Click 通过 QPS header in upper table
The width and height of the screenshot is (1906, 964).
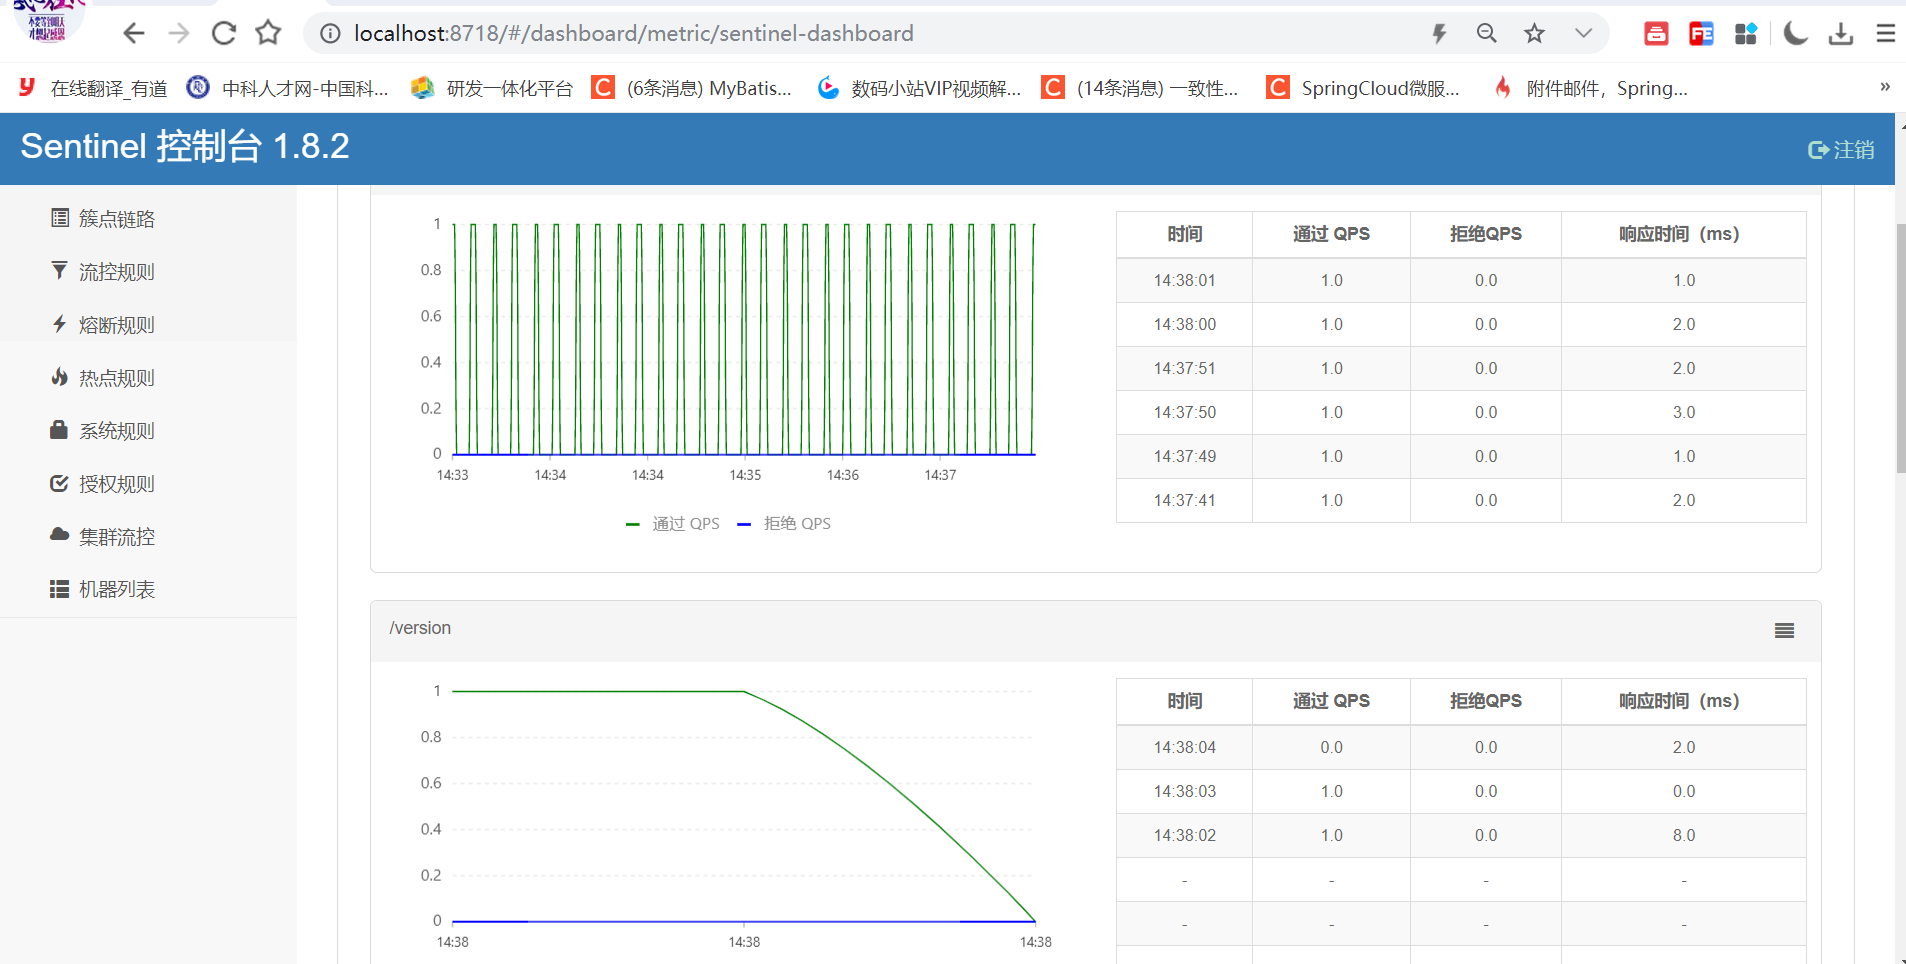coord(1331,234)
